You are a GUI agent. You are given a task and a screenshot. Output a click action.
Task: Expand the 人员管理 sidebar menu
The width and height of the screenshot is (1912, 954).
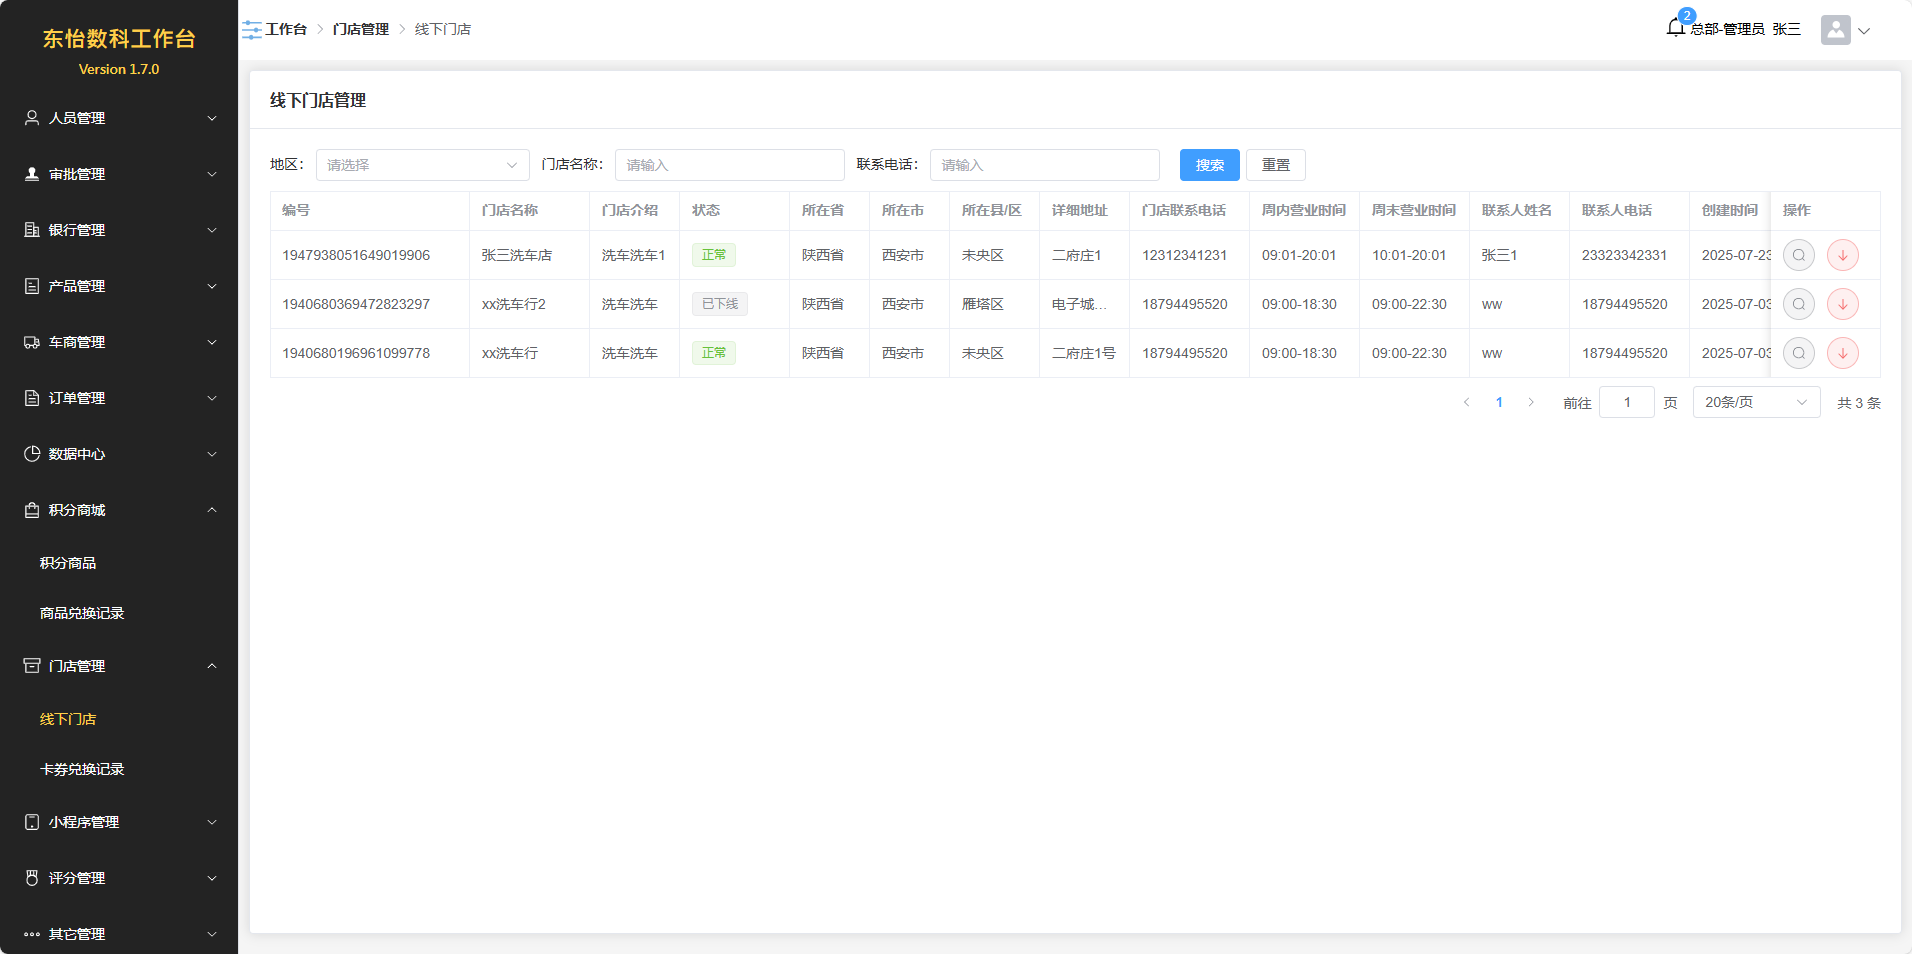tap(119, 118)
